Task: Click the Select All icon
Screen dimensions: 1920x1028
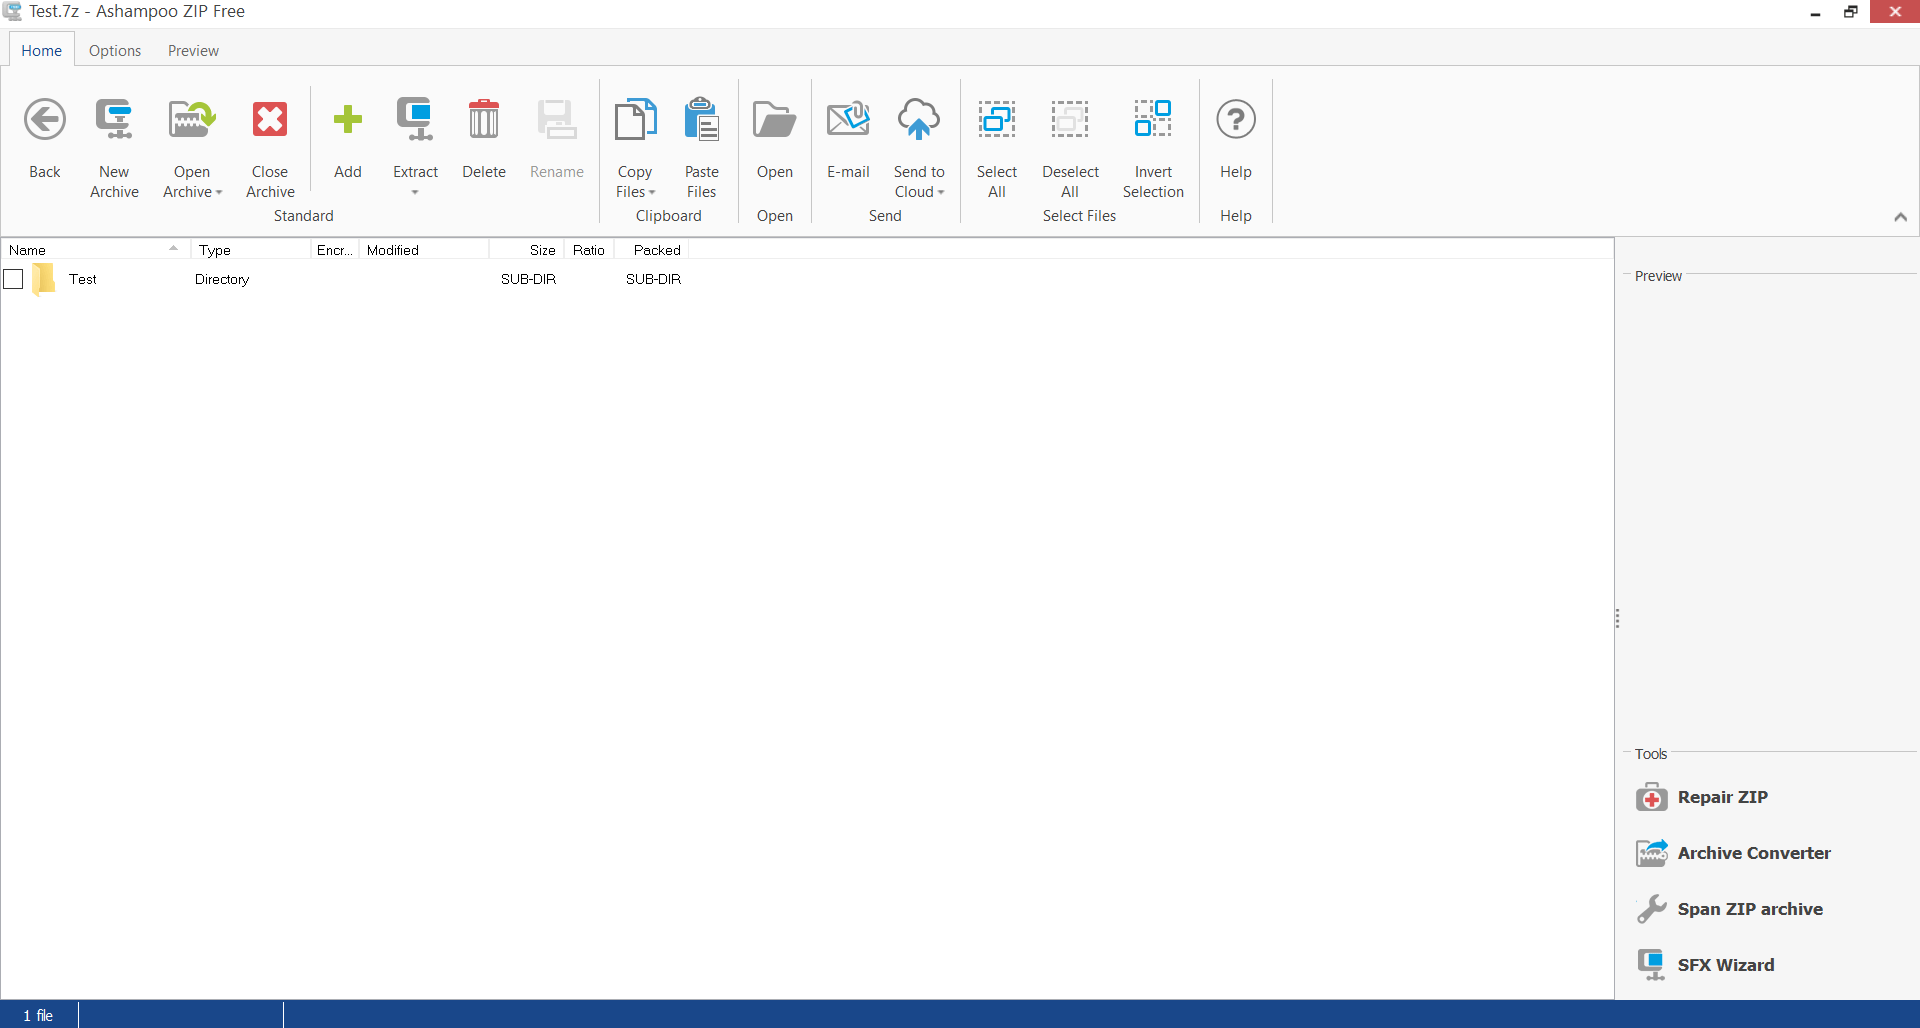Action: pos(996,119)
